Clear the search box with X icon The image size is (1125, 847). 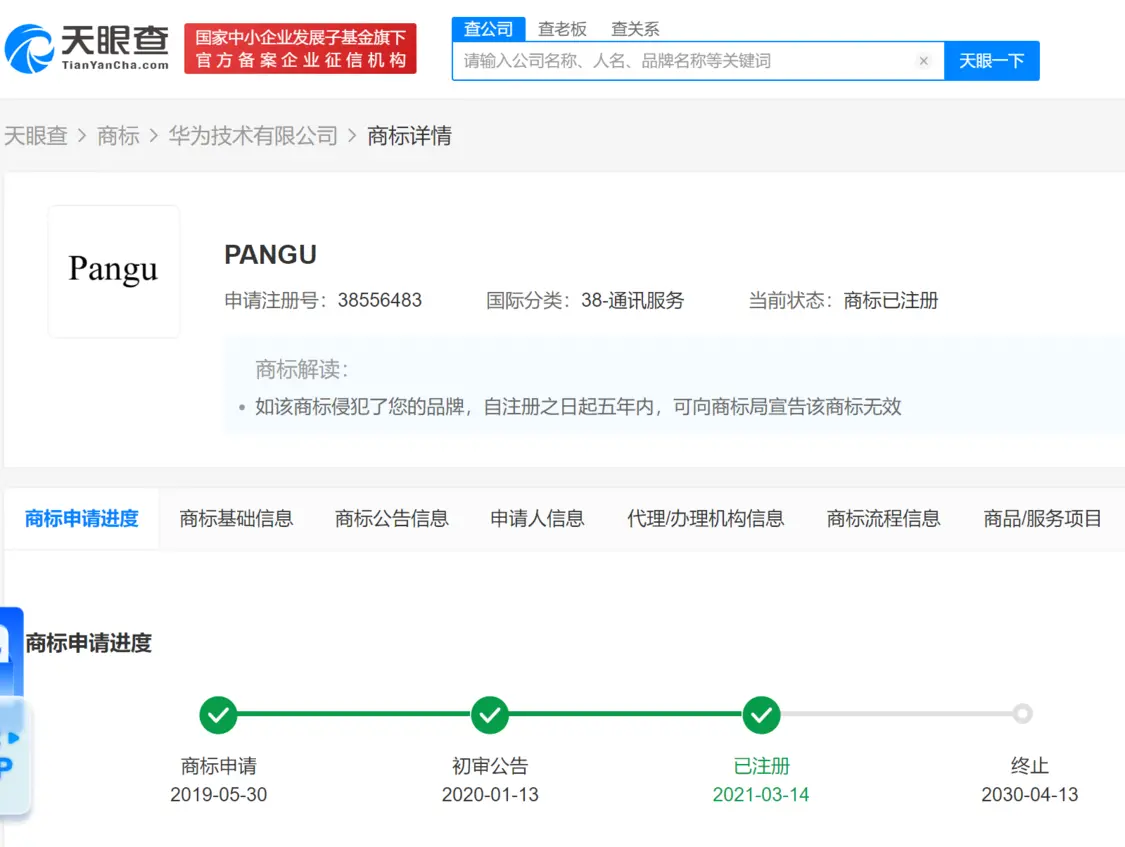(923, 61)
